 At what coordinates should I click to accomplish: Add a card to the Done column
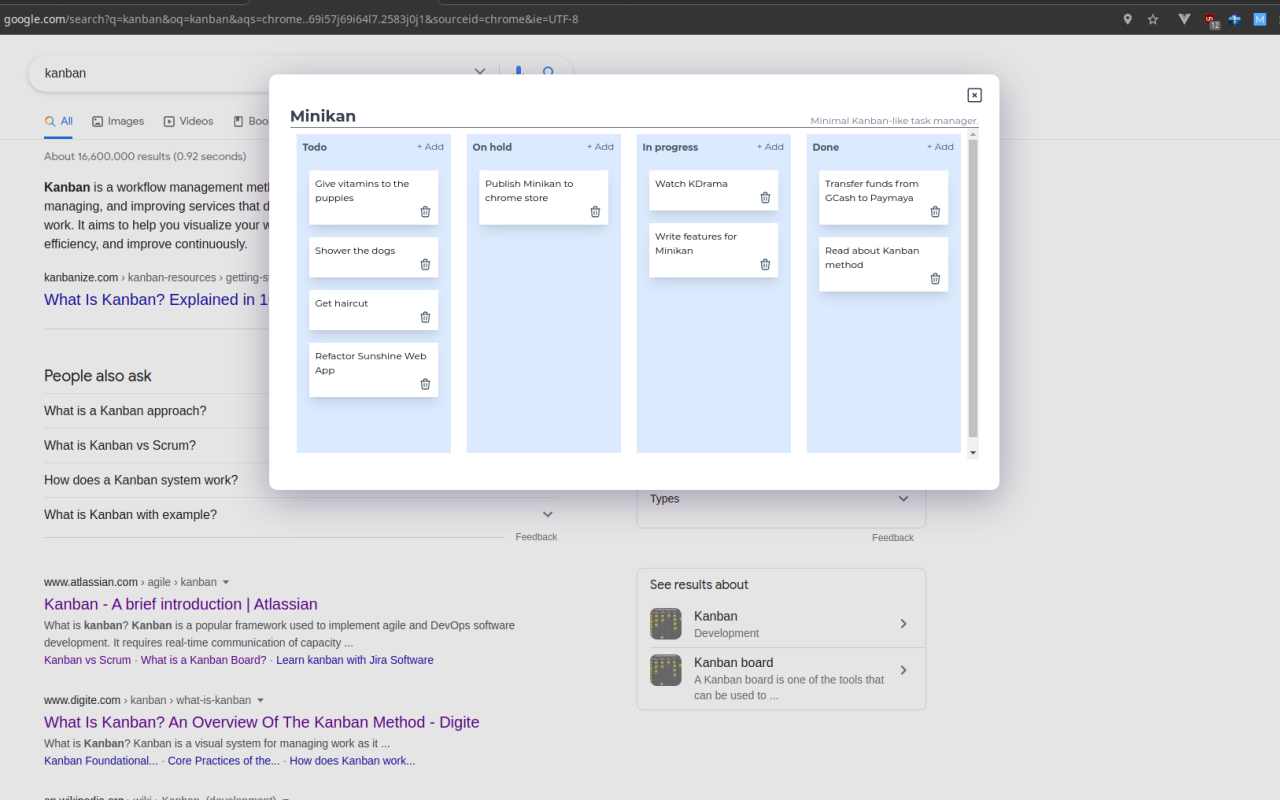point(940,147)
